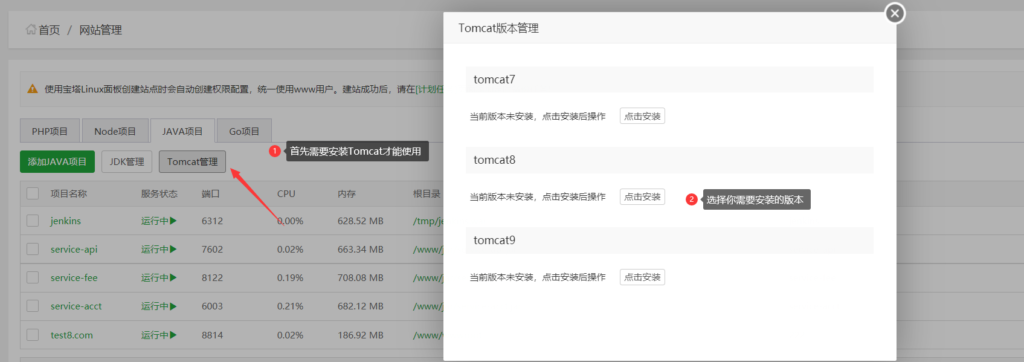Click the 根目录 column header

(x=426, y=193)
